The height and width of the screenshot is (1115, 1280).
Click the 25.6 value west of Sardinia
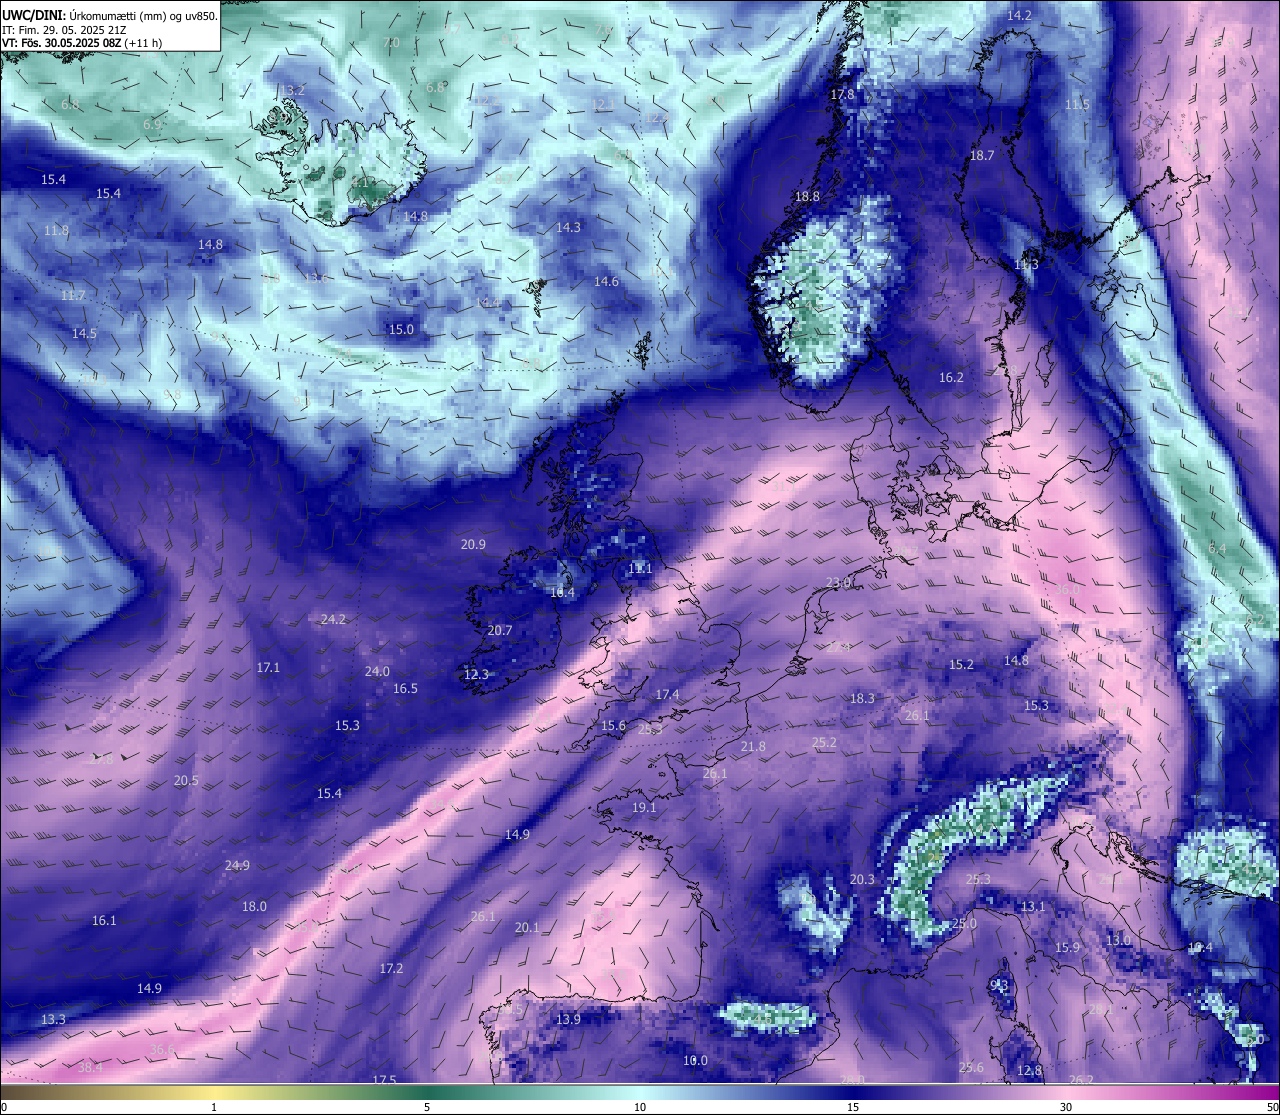click(x=971, y=1068)
